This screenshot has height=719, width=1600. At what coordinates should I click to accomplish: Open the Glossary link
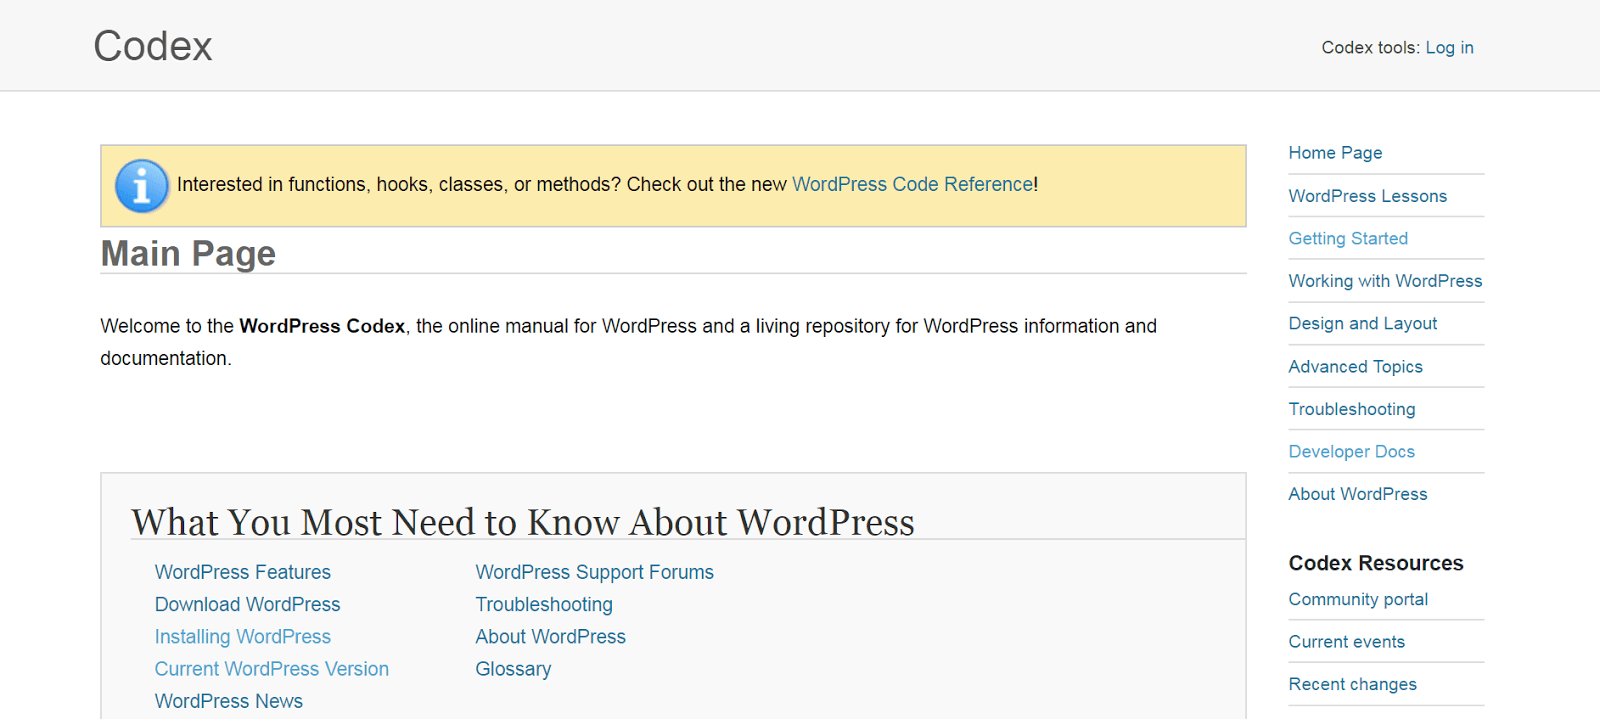513,670
